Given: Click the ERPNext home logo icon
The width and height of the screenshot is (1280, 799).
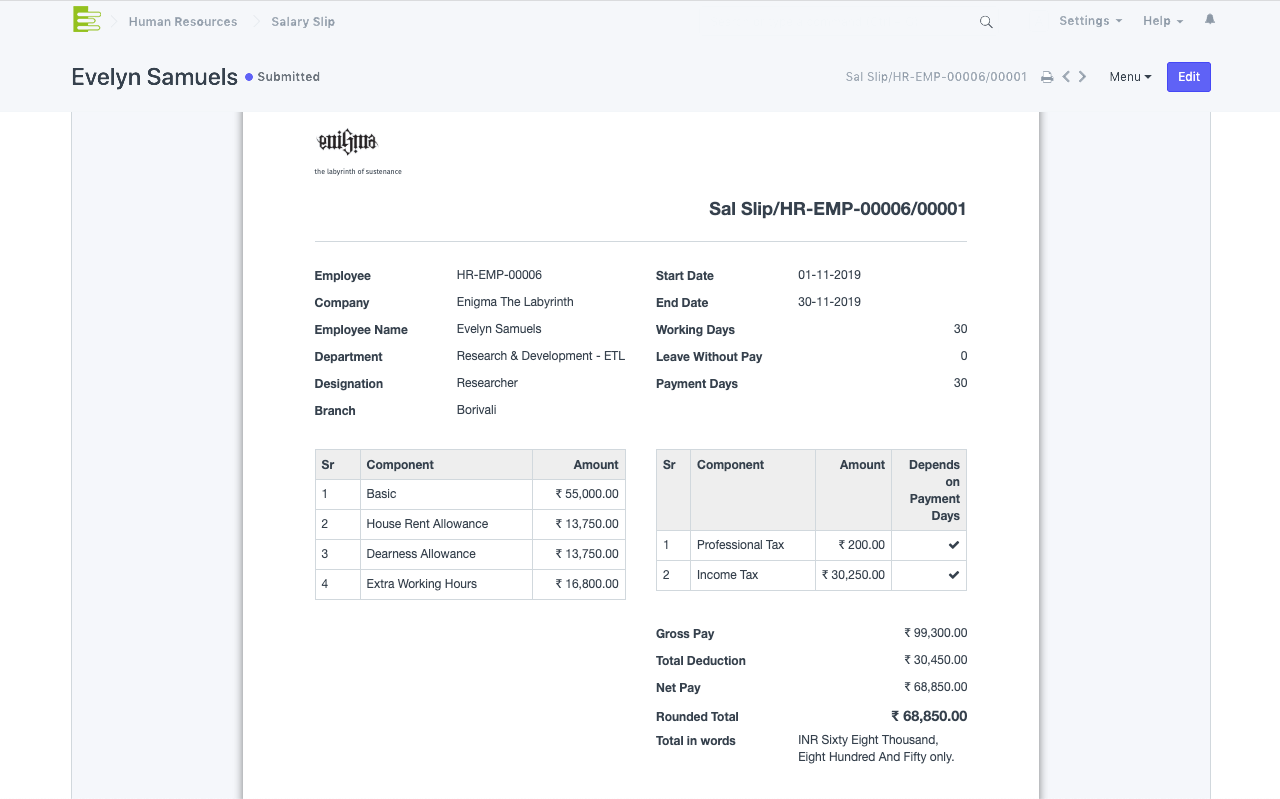Looking at the screenshot, I should 87,19.
